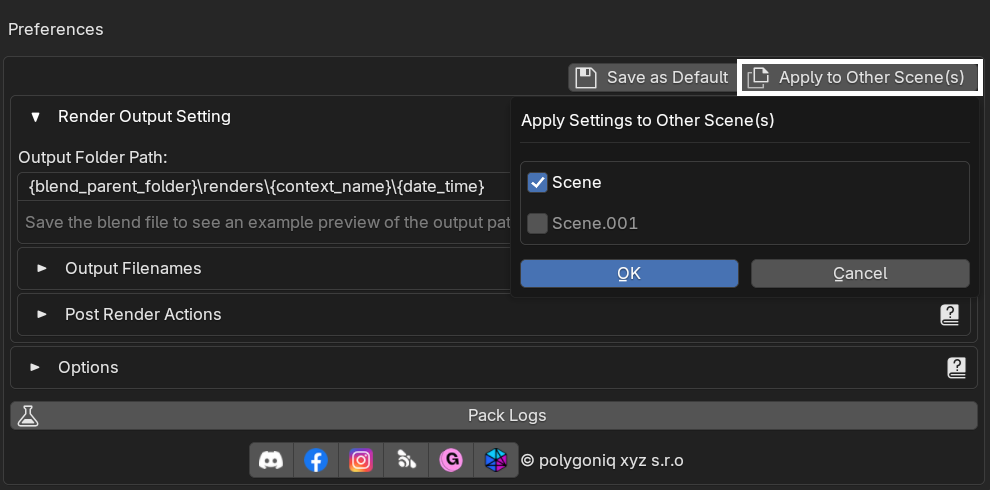
Task: Expand the Options section
Action: [x=36, y=368]
